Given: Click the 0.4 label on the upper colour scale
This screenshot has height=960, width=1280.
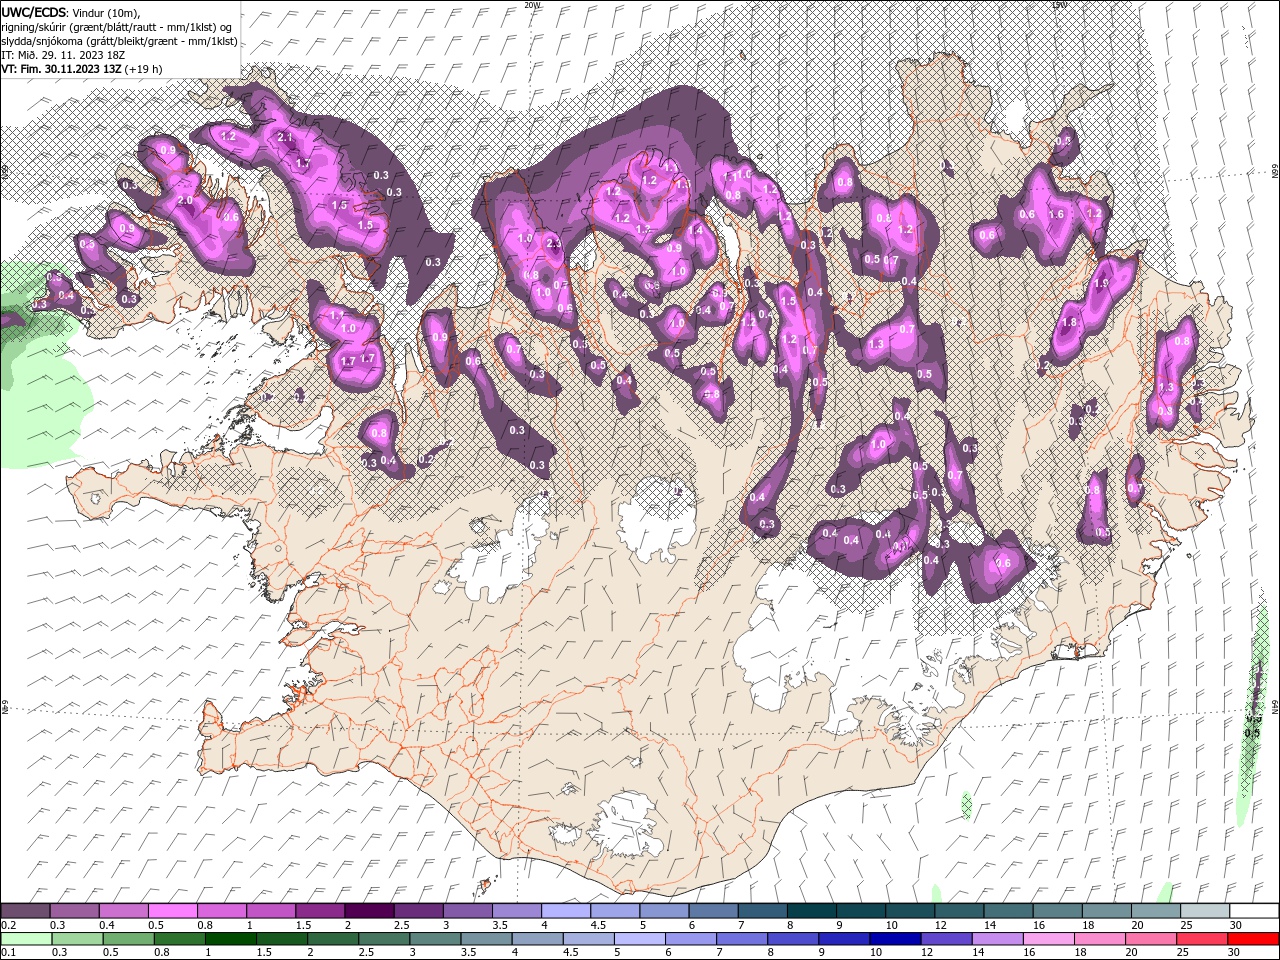Looking at the screenshot, I should pyautogui.click(x=107, y=925).
